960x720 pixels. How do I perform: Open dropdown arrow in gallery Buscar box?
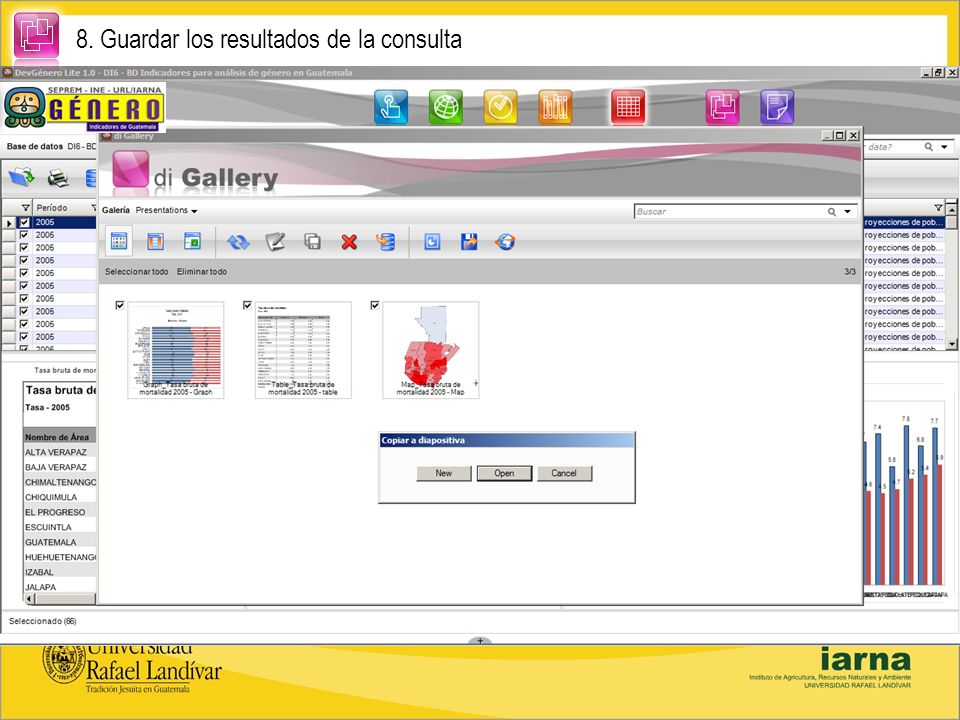(847, 212)
